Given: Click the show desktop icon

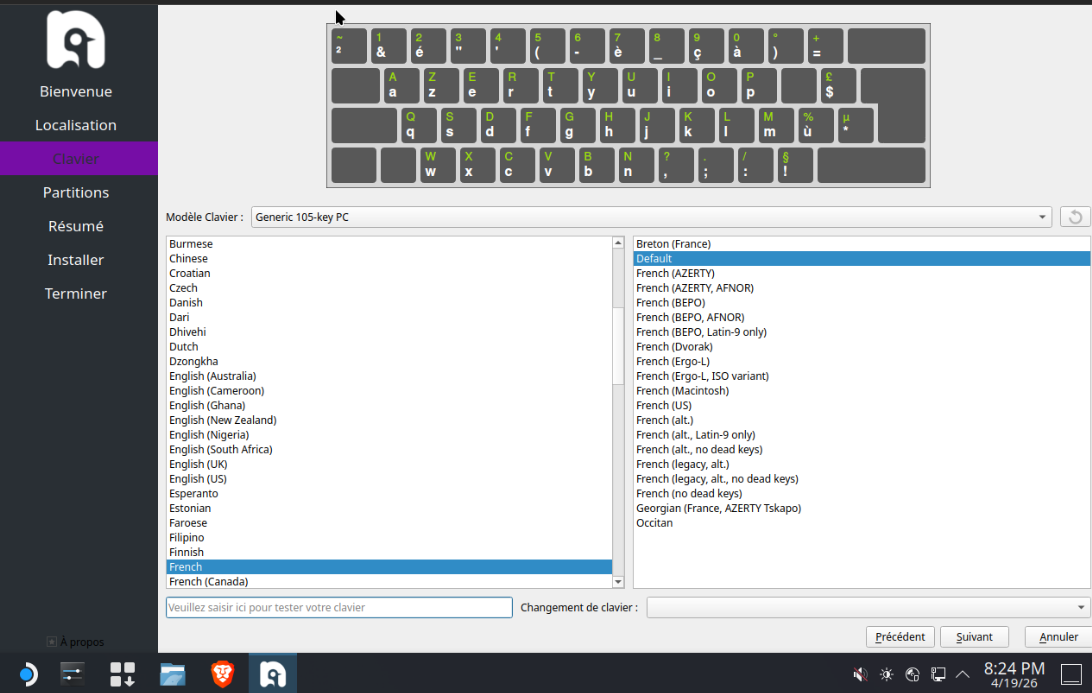Looking at the screenshot, I should click(1070, 674).
